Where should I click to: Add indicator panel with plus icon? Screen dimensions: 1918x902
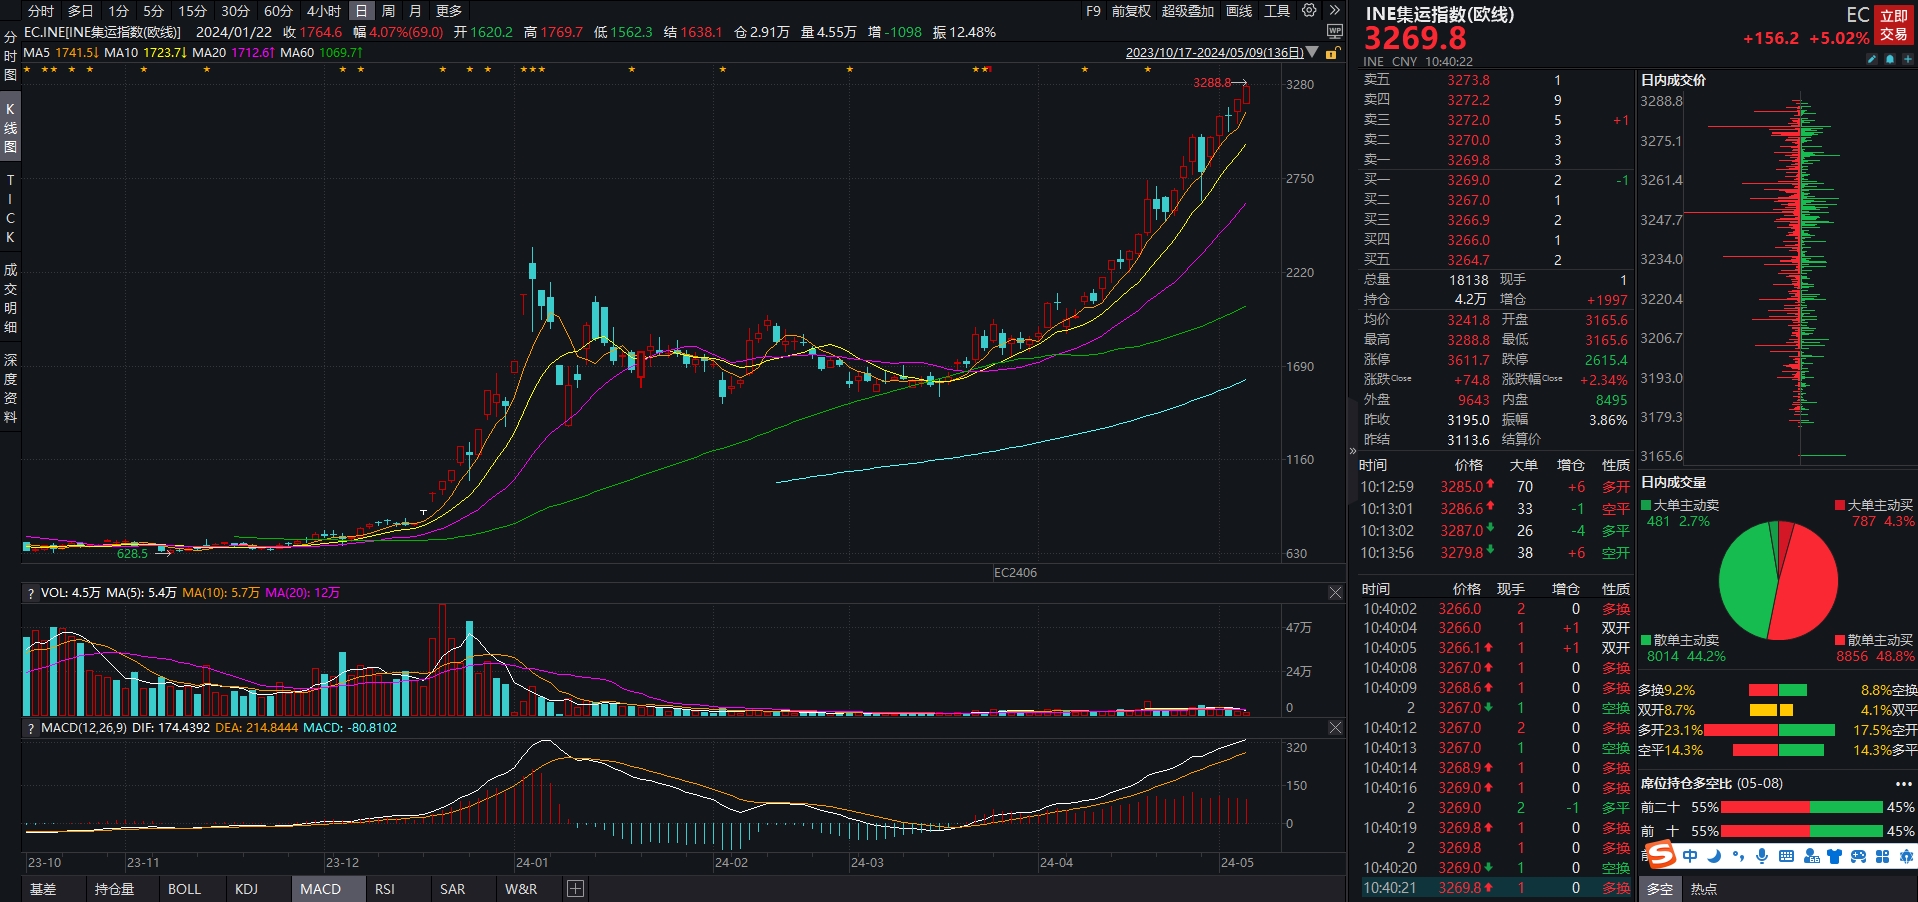tap(575, 888)
